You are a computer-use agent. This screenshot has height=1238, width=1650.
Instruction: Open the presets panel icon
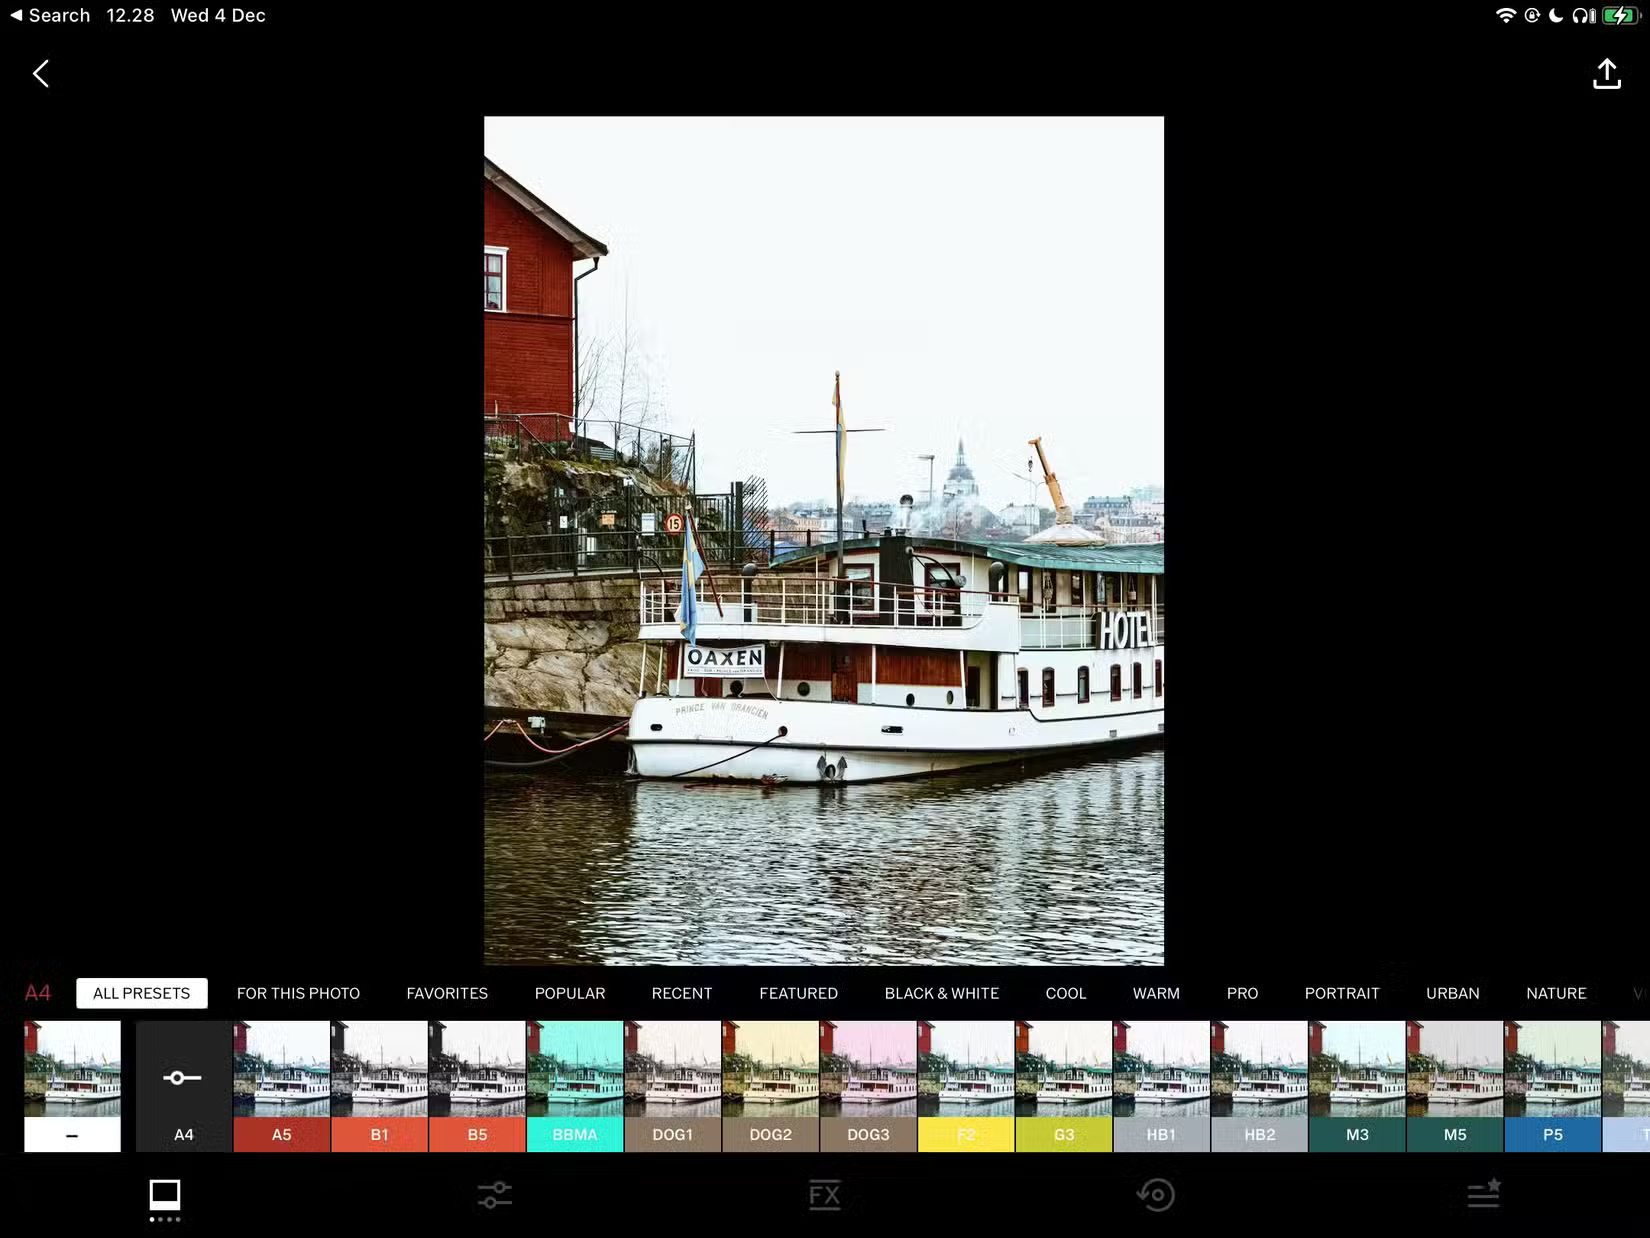coord(165,1195)
